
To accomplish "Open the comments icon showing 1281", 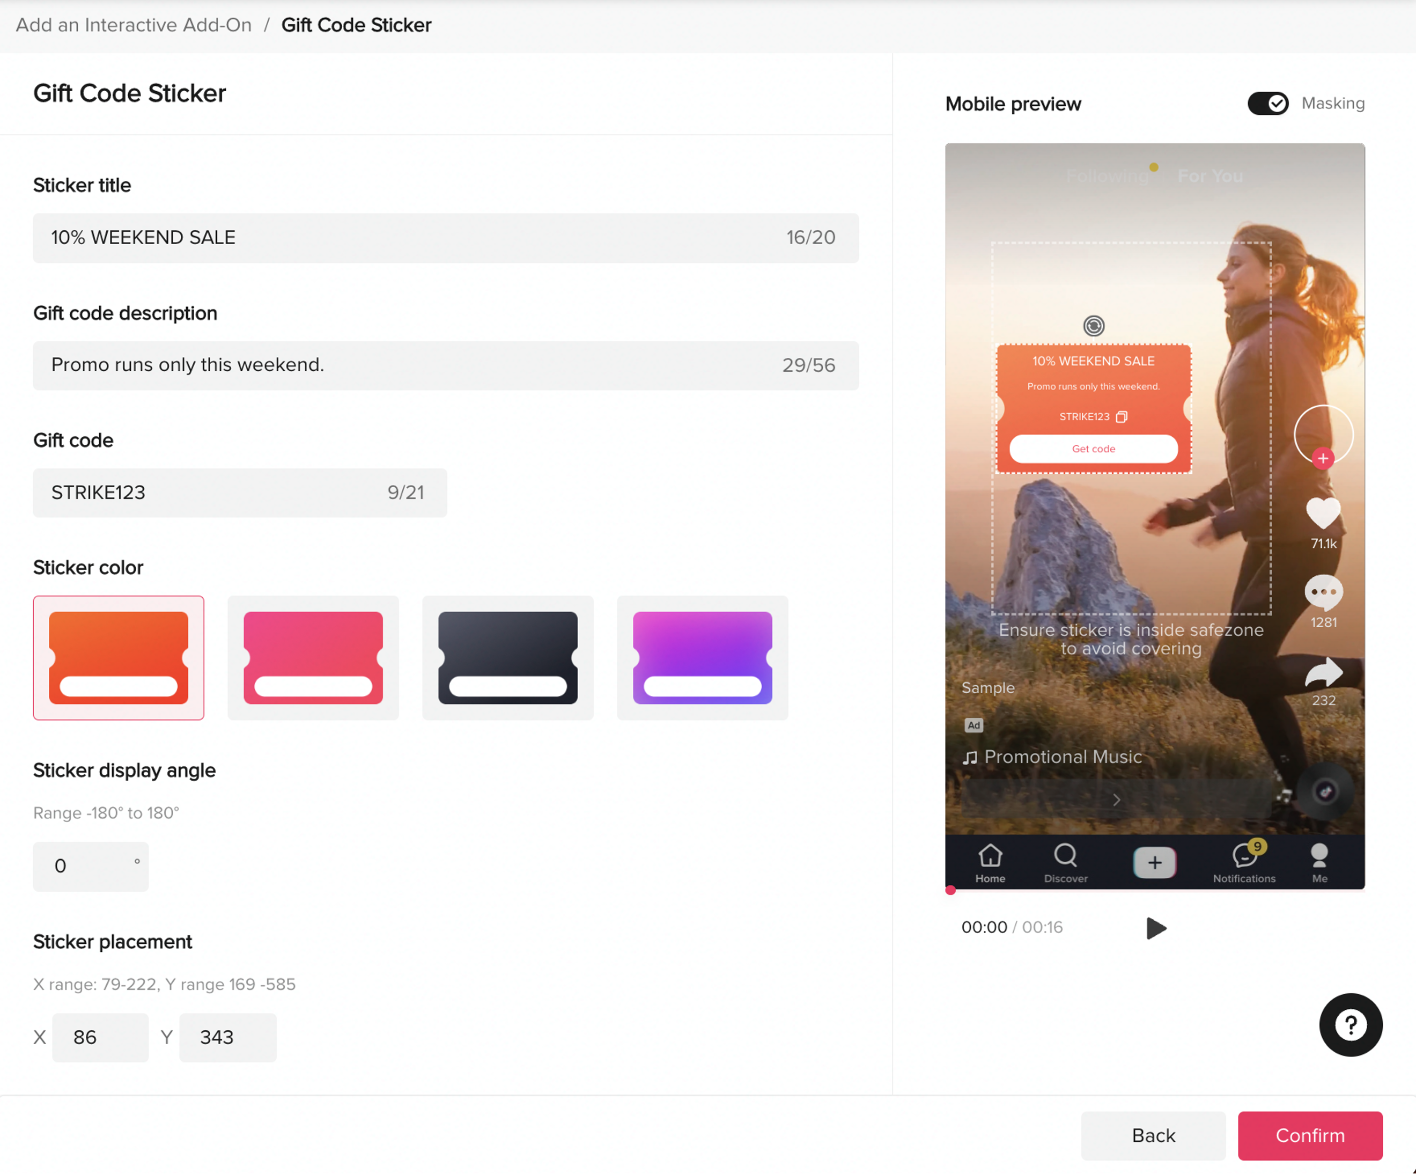I will (x=1323, y=594).
